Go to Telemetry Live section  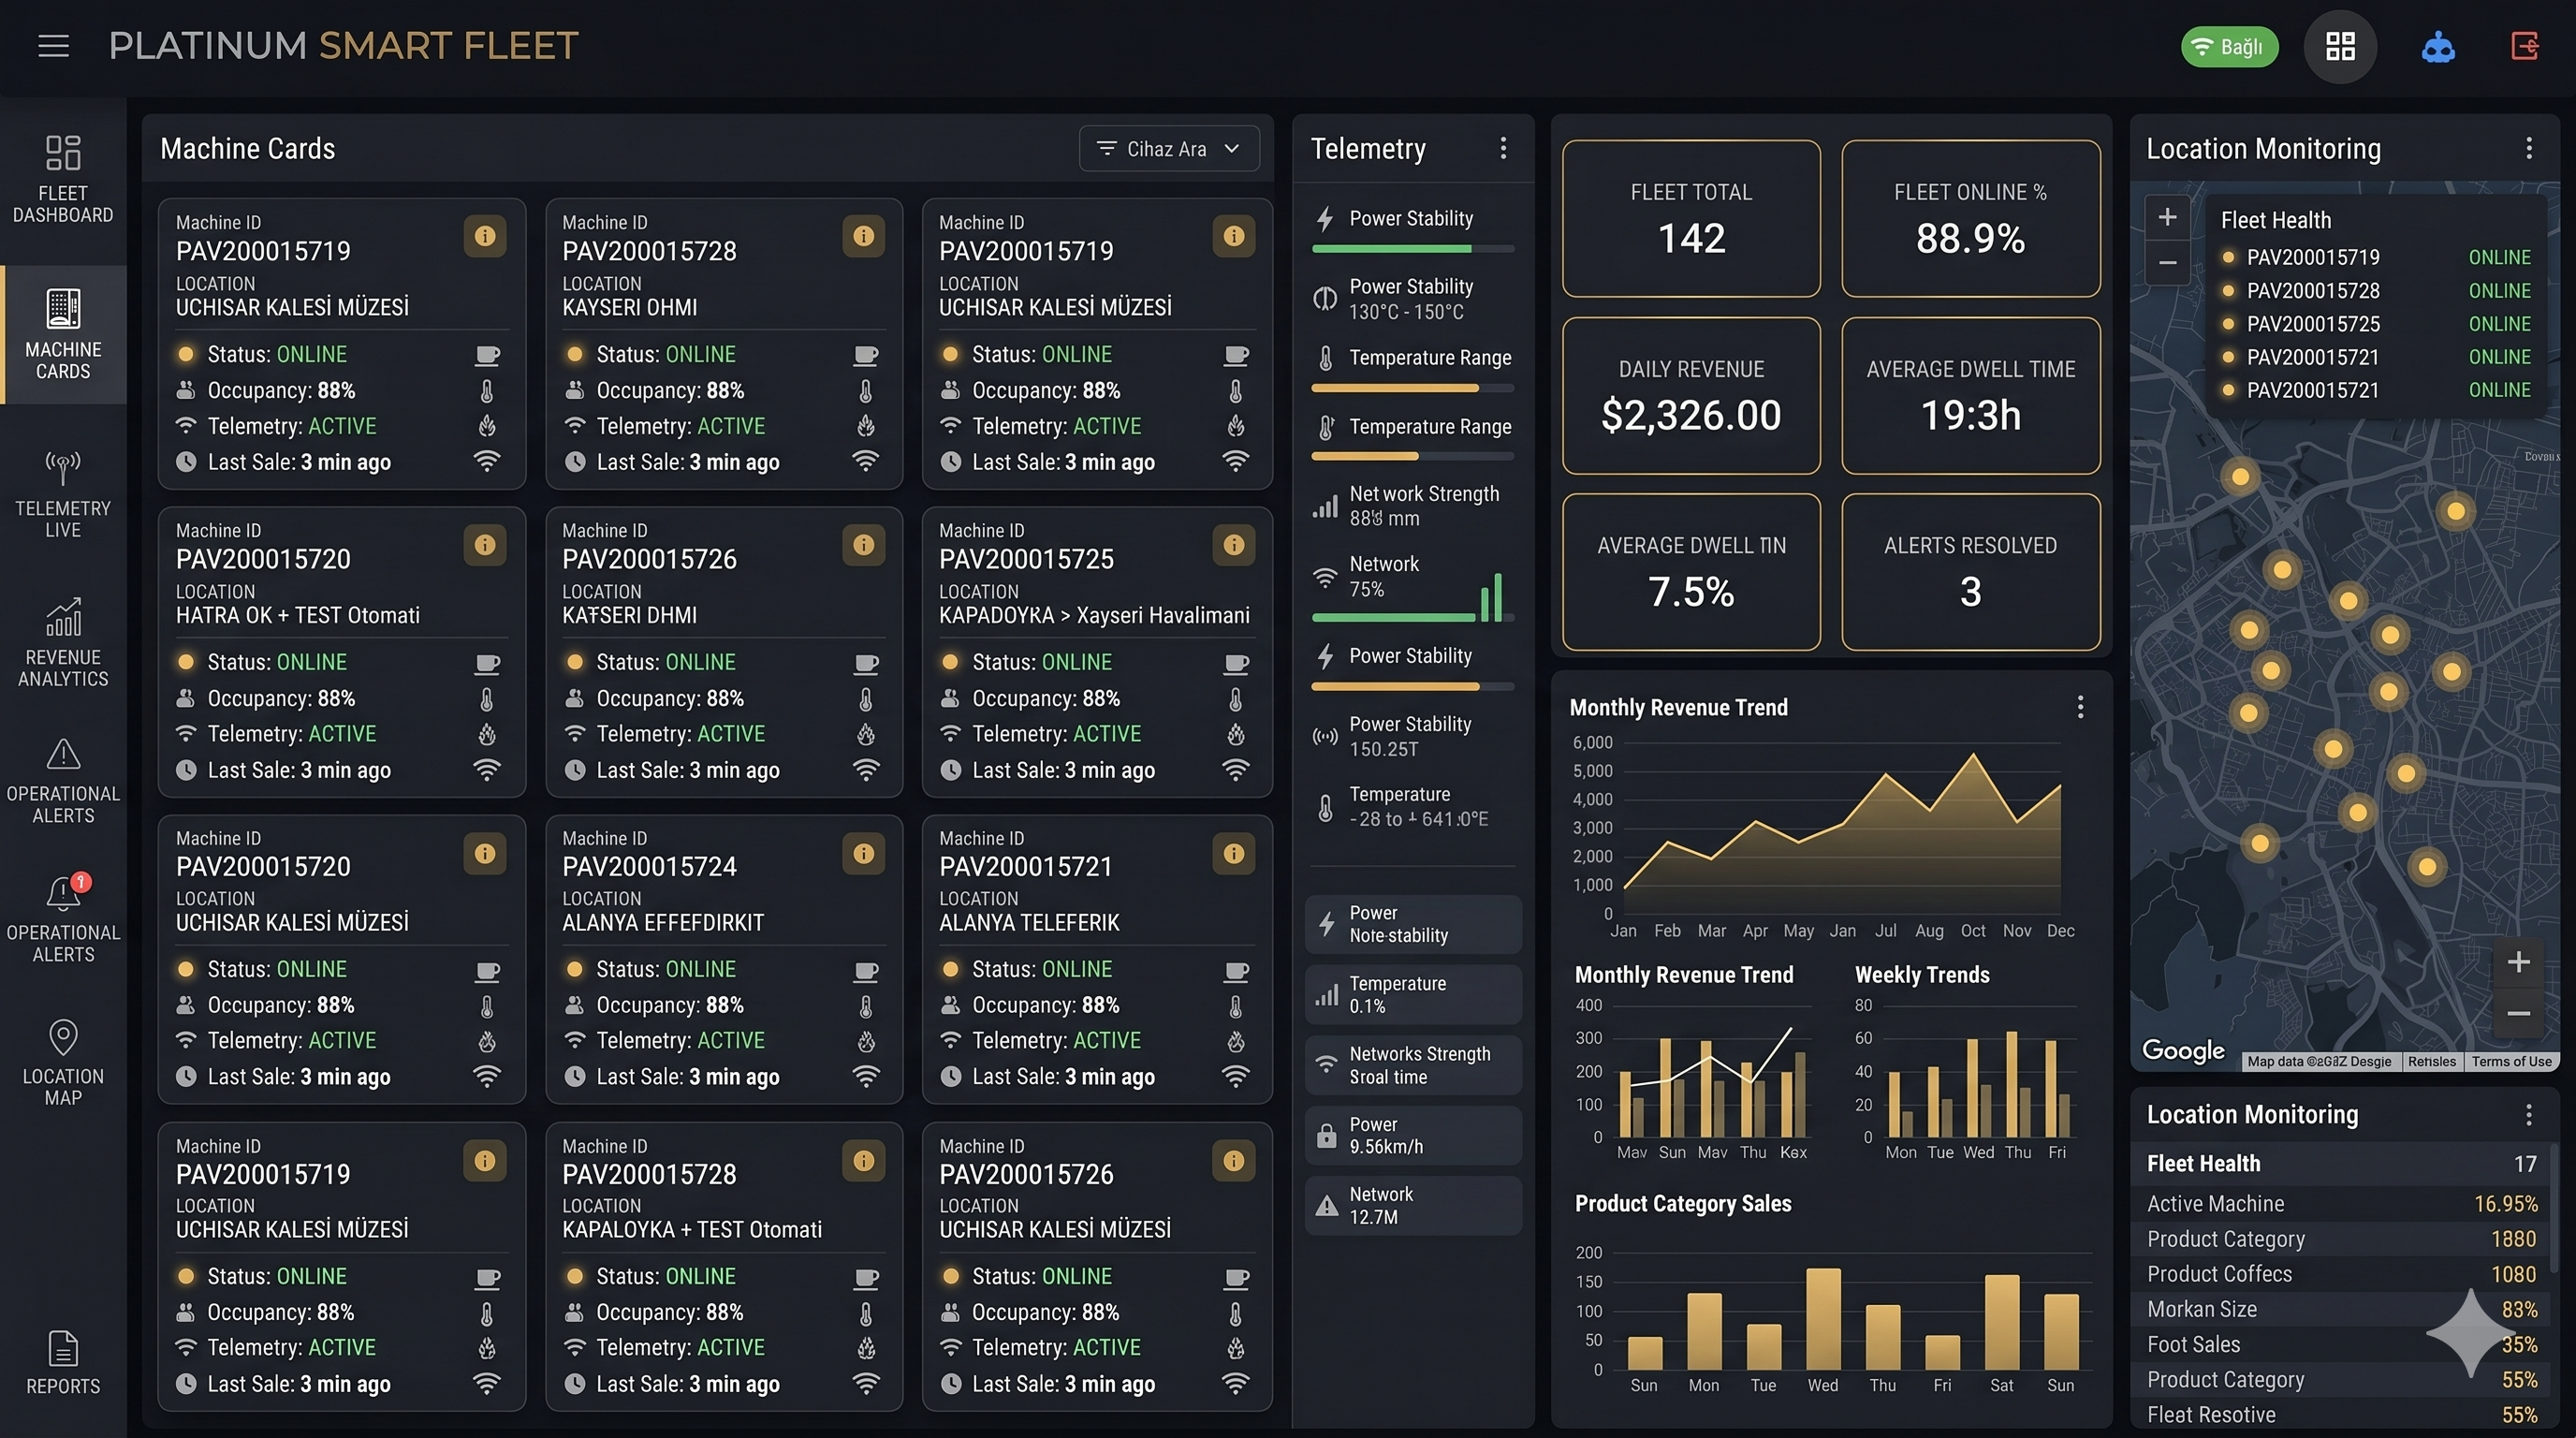tap(63, 495)
